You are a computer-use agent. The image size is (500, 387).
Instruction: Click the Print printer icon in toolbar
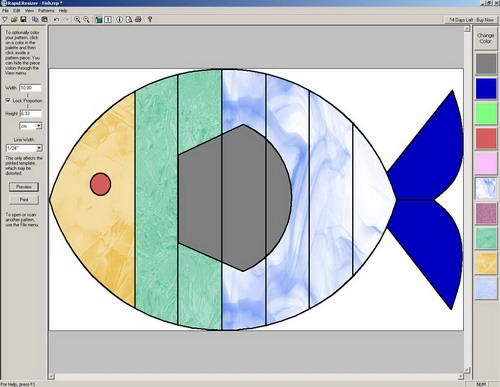(138, 20)
